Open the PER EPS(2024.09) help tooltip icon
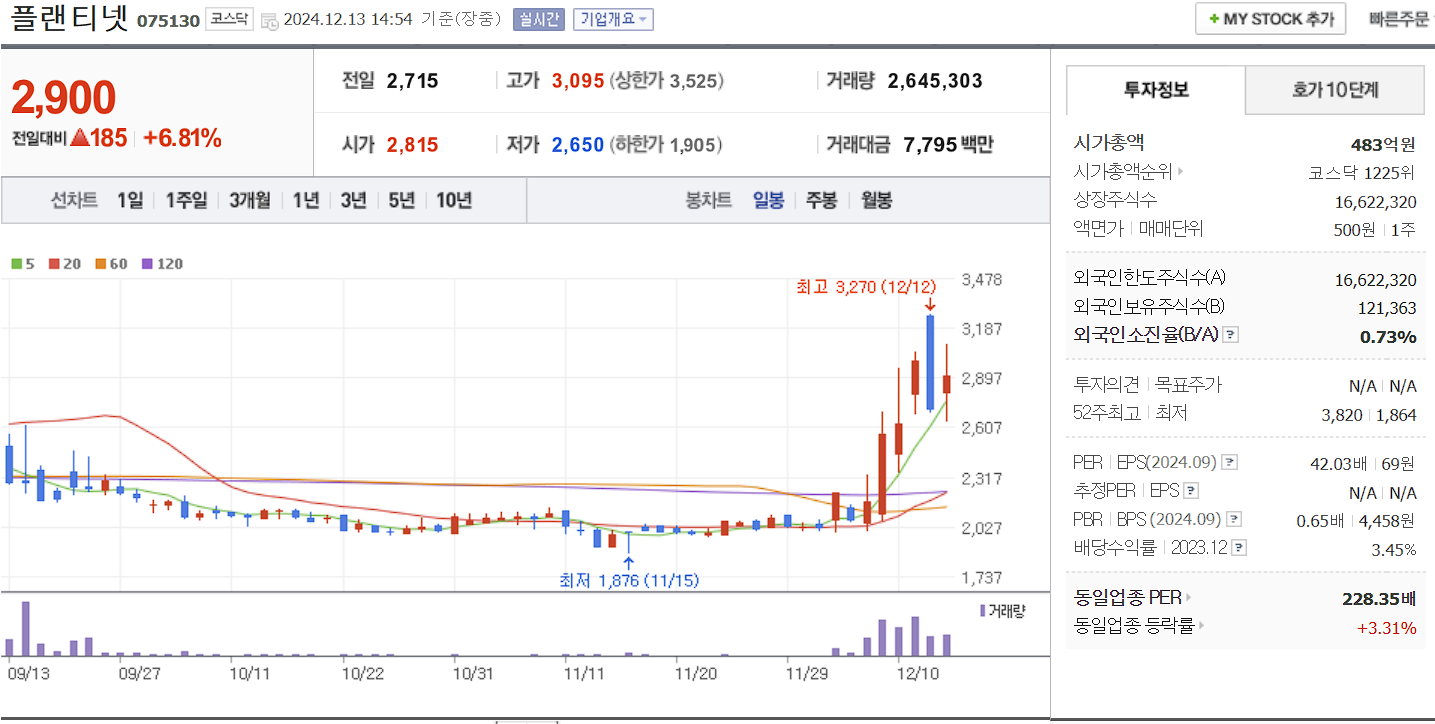Image resolution: width=1435 pixels, height=724 pixels. tap(1228, 462)
